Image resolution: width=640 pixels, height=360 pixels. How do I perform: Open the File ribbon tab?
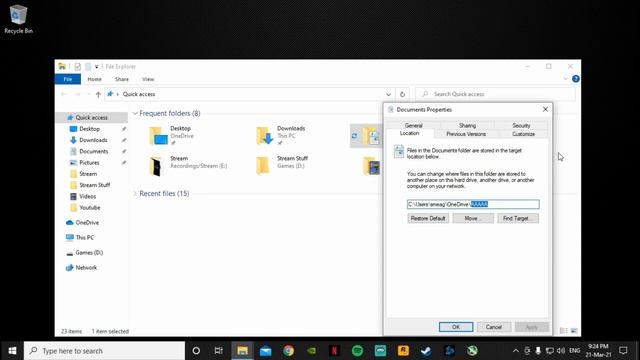68,79
